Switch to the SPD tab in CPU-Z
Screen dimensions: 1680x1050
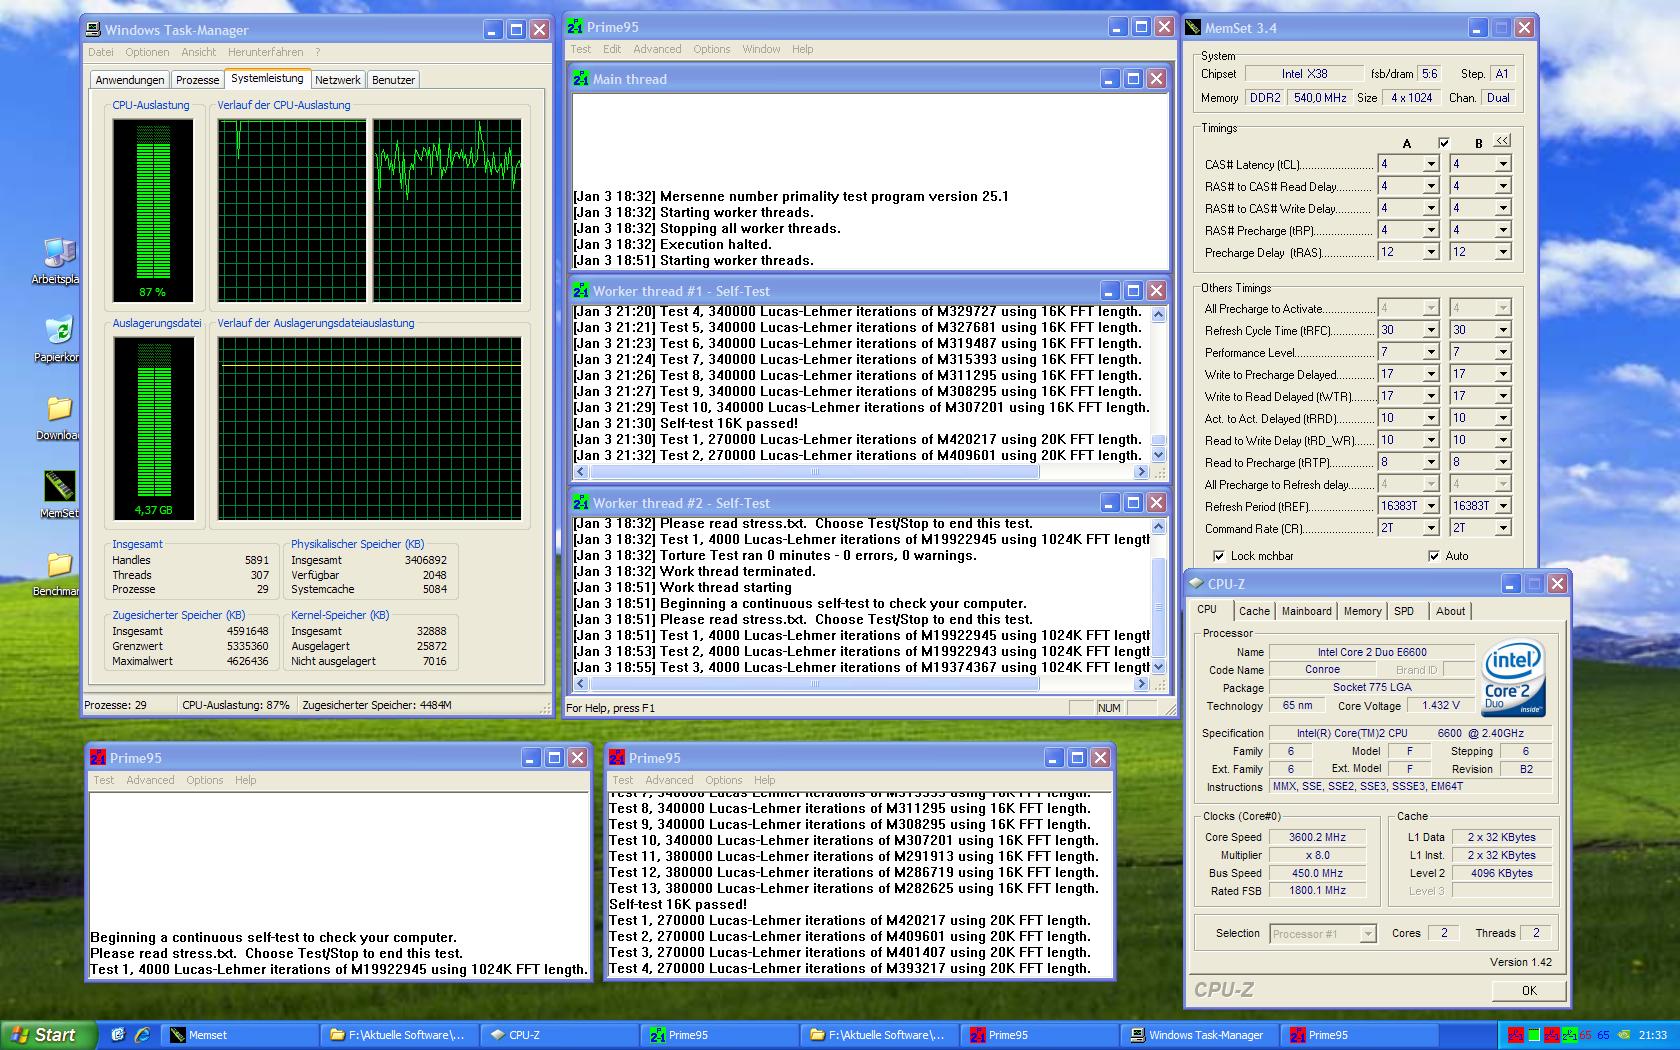[1404, 611]
